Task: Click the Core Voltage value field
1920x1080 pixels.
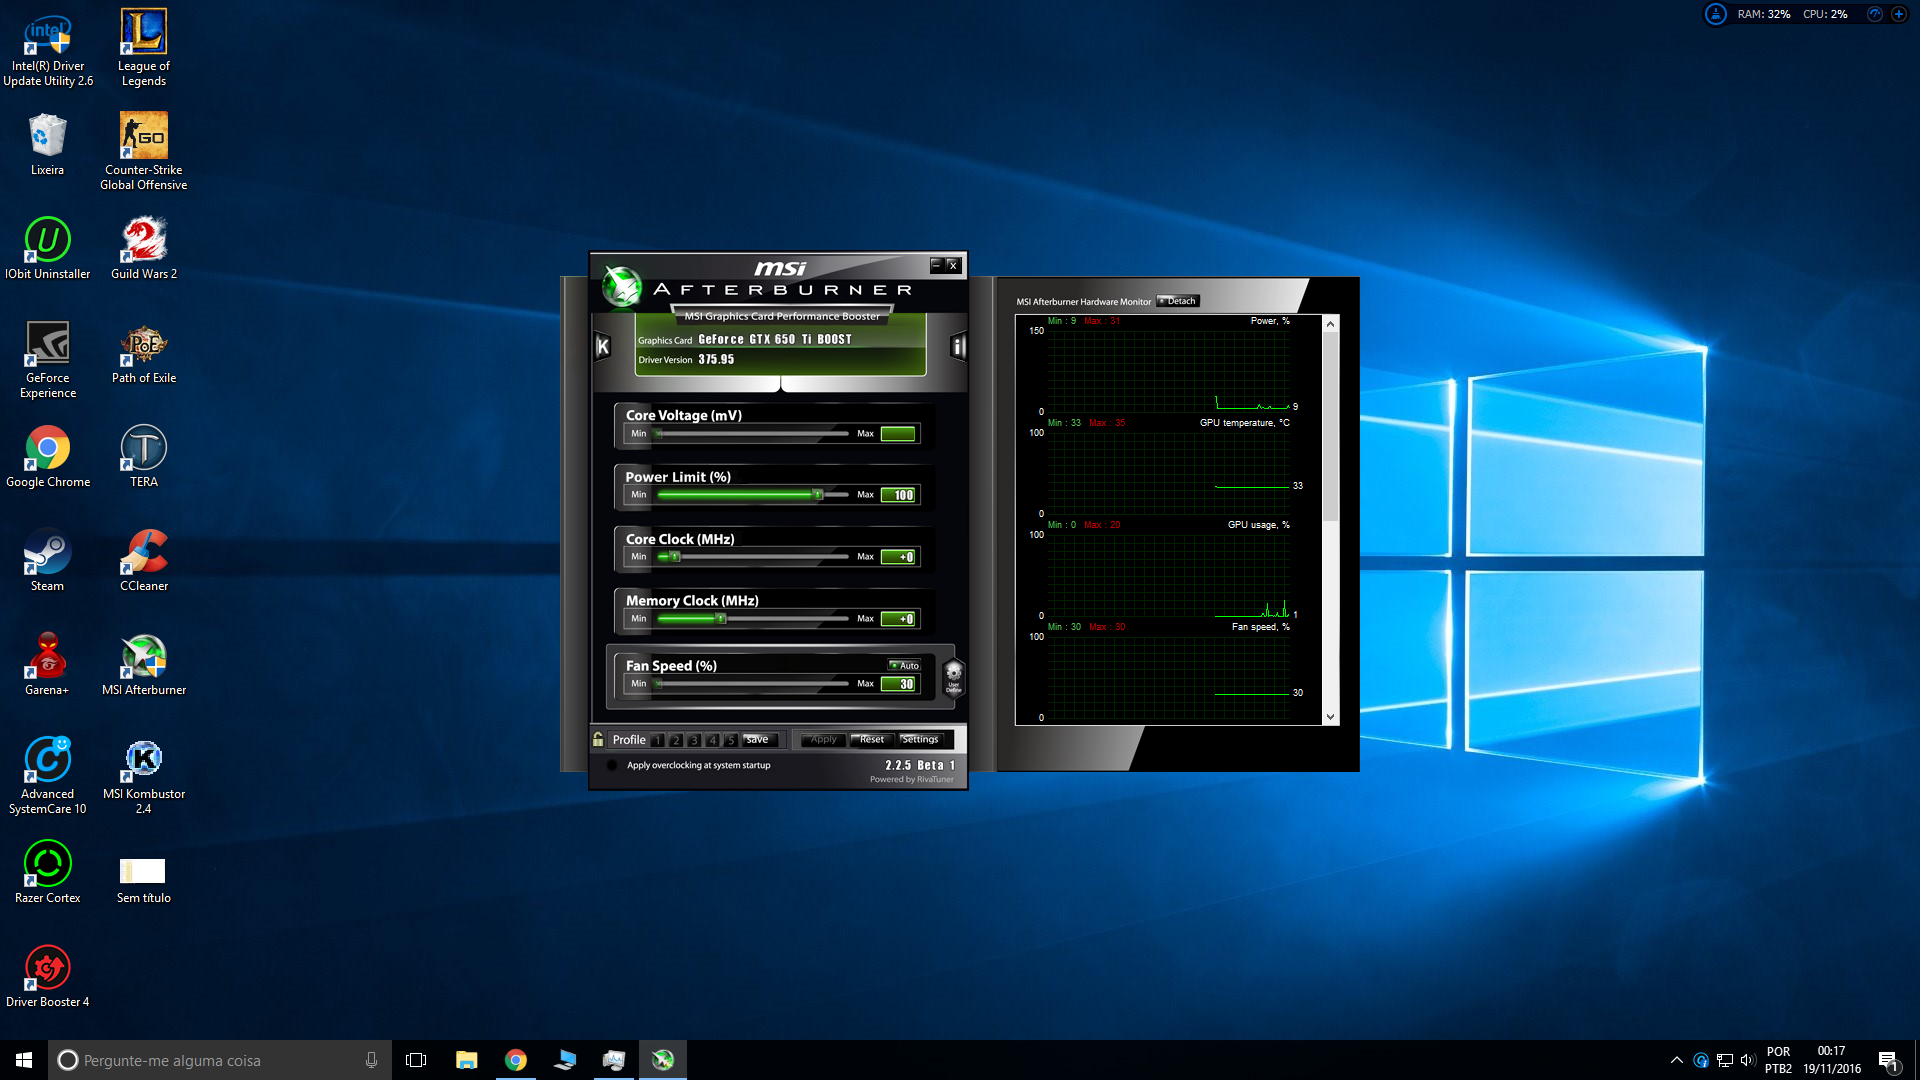Action: pos(898,434)
